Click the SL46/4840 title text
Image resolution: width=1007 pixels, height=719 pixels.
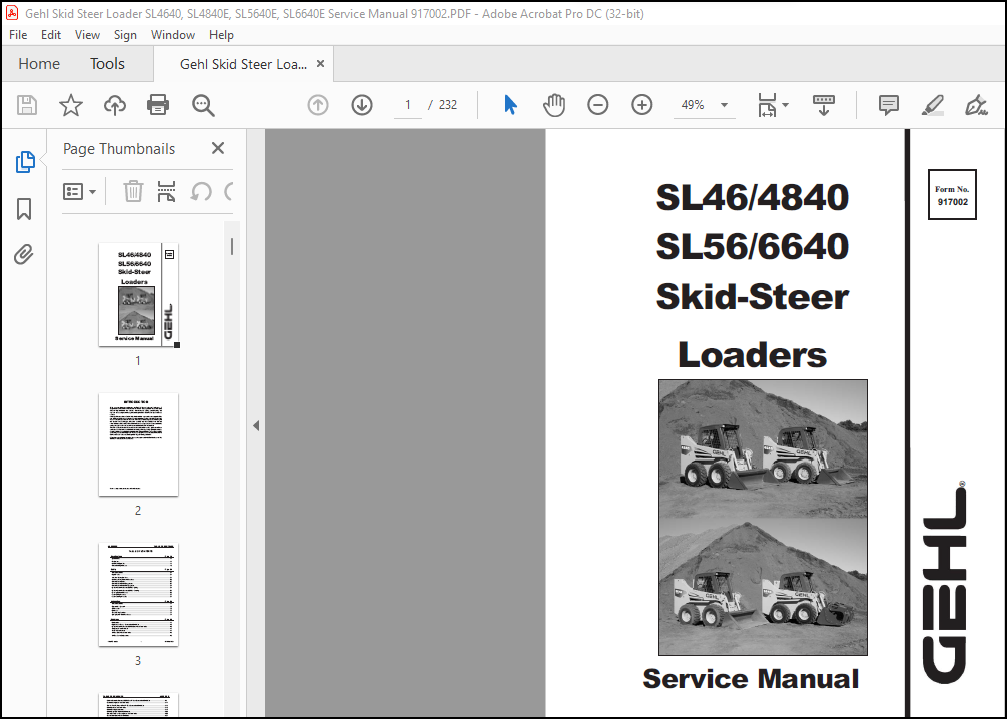(x=752, y=197)
